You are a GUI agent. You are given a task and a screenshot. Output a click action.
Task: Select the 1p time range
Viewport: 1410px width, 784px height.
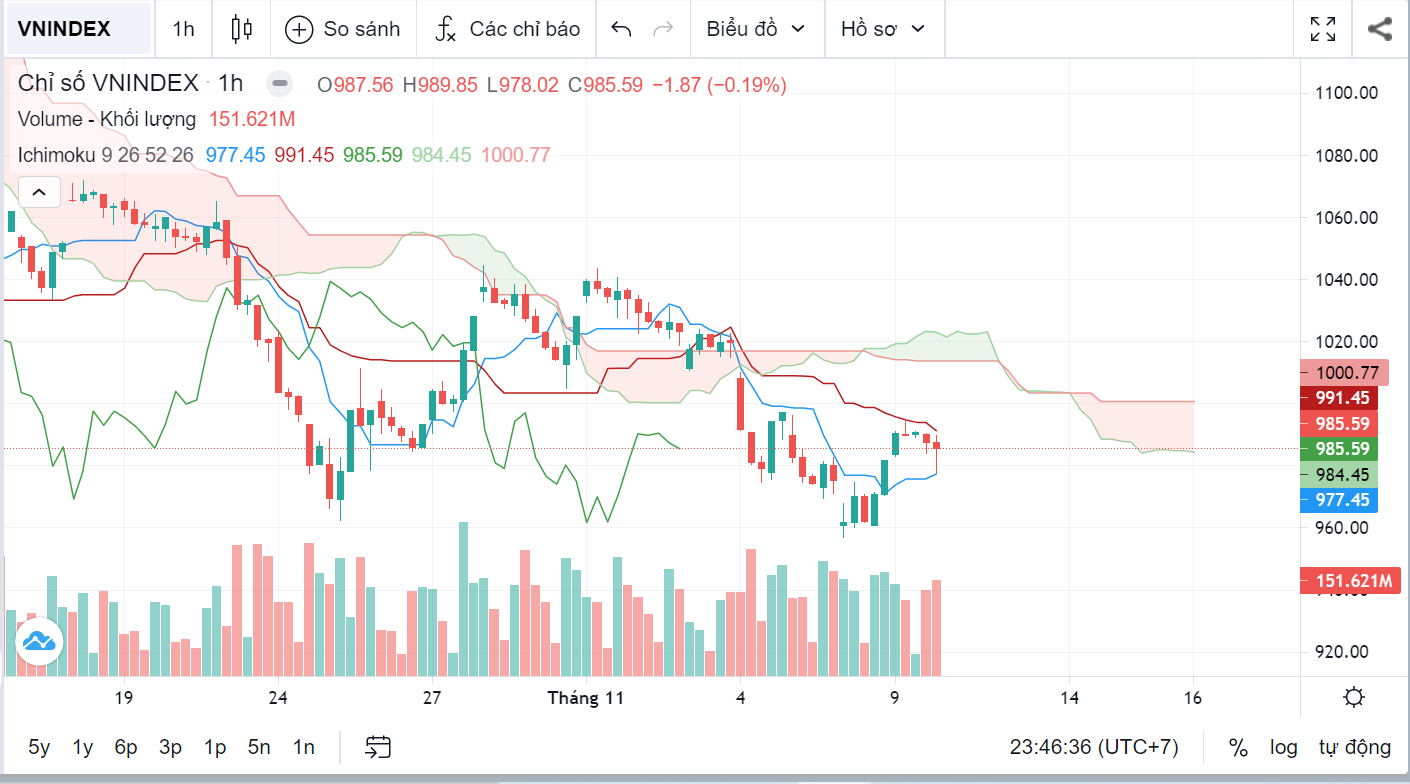(x=214, y=747)
